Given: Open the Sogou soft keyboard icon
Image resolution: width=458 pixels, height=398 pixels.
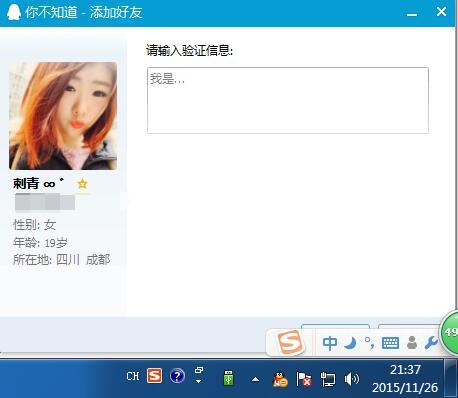Looking at the screenshot, I should click(x=390, y=343).
